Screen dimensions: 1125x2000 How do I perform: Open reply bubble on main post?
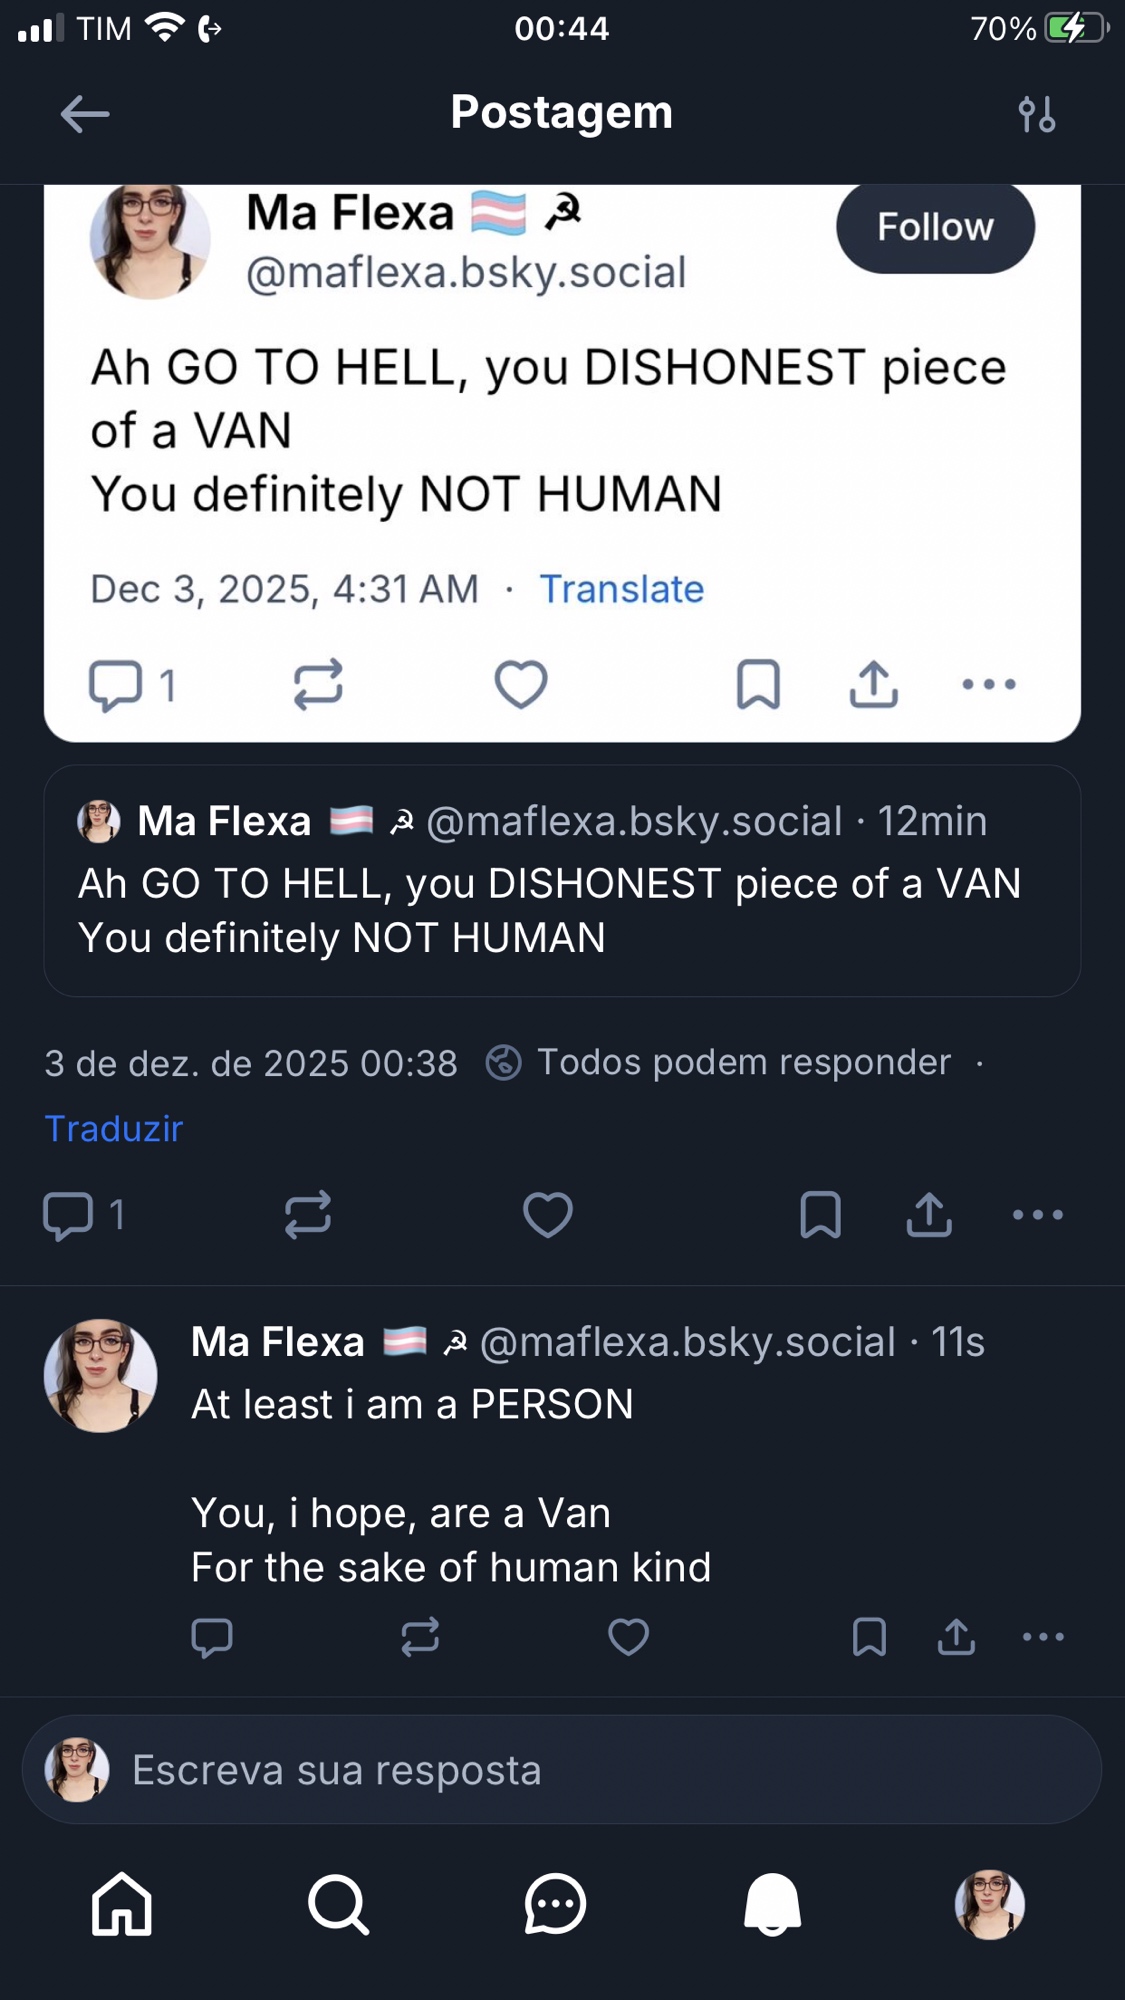click(68, 1215)
